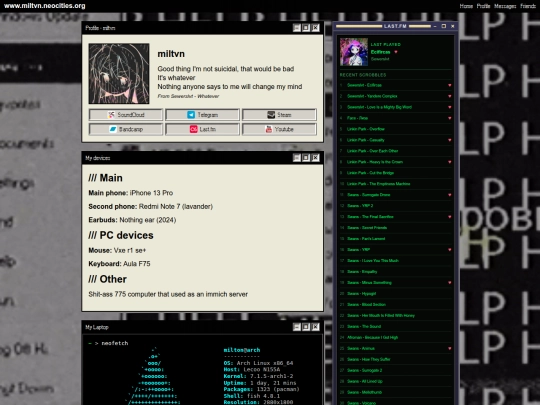This screenshot has height=405, width=540.
Task: Click 'Main phone: iPhone 13 Pro' line
Action: click(x=131, y=193)
